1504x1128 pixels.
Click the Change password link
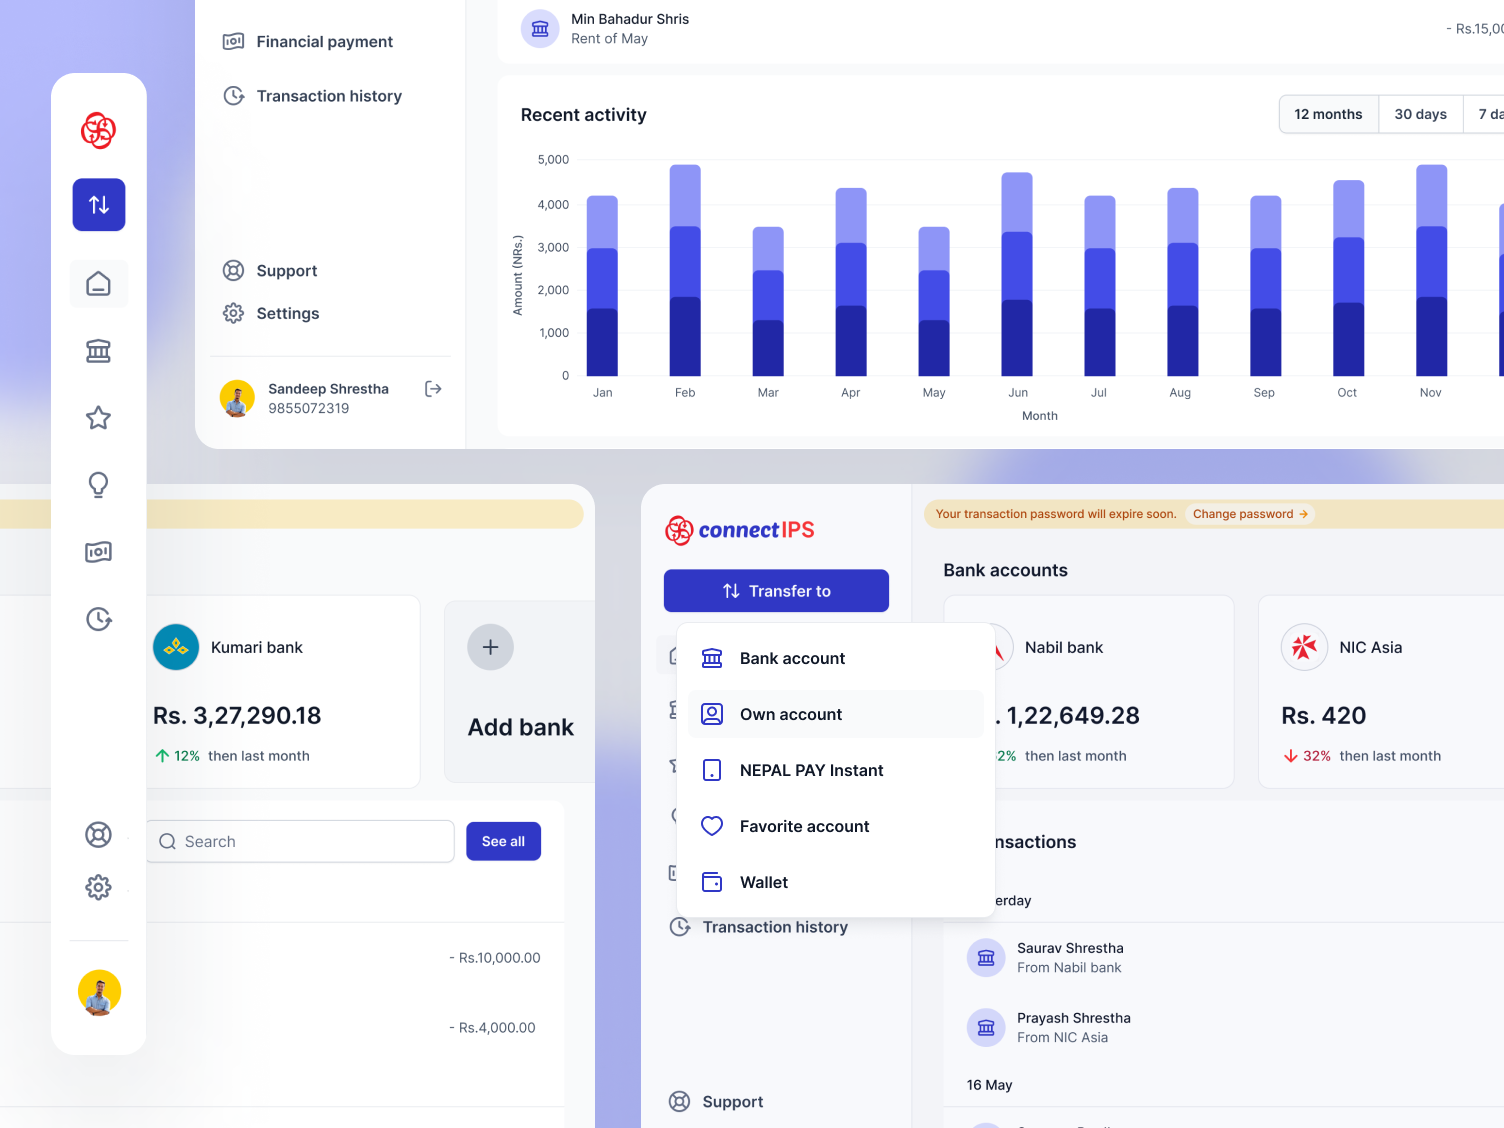pyautogui.click(x=1249, y=513)
